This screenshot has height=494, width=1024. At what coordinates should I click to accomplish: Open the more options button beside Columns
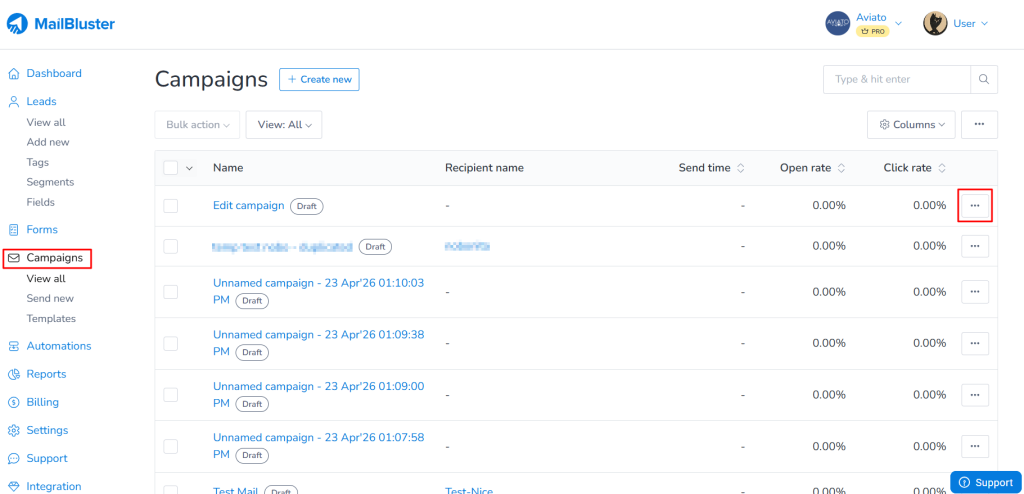(979, 125)
